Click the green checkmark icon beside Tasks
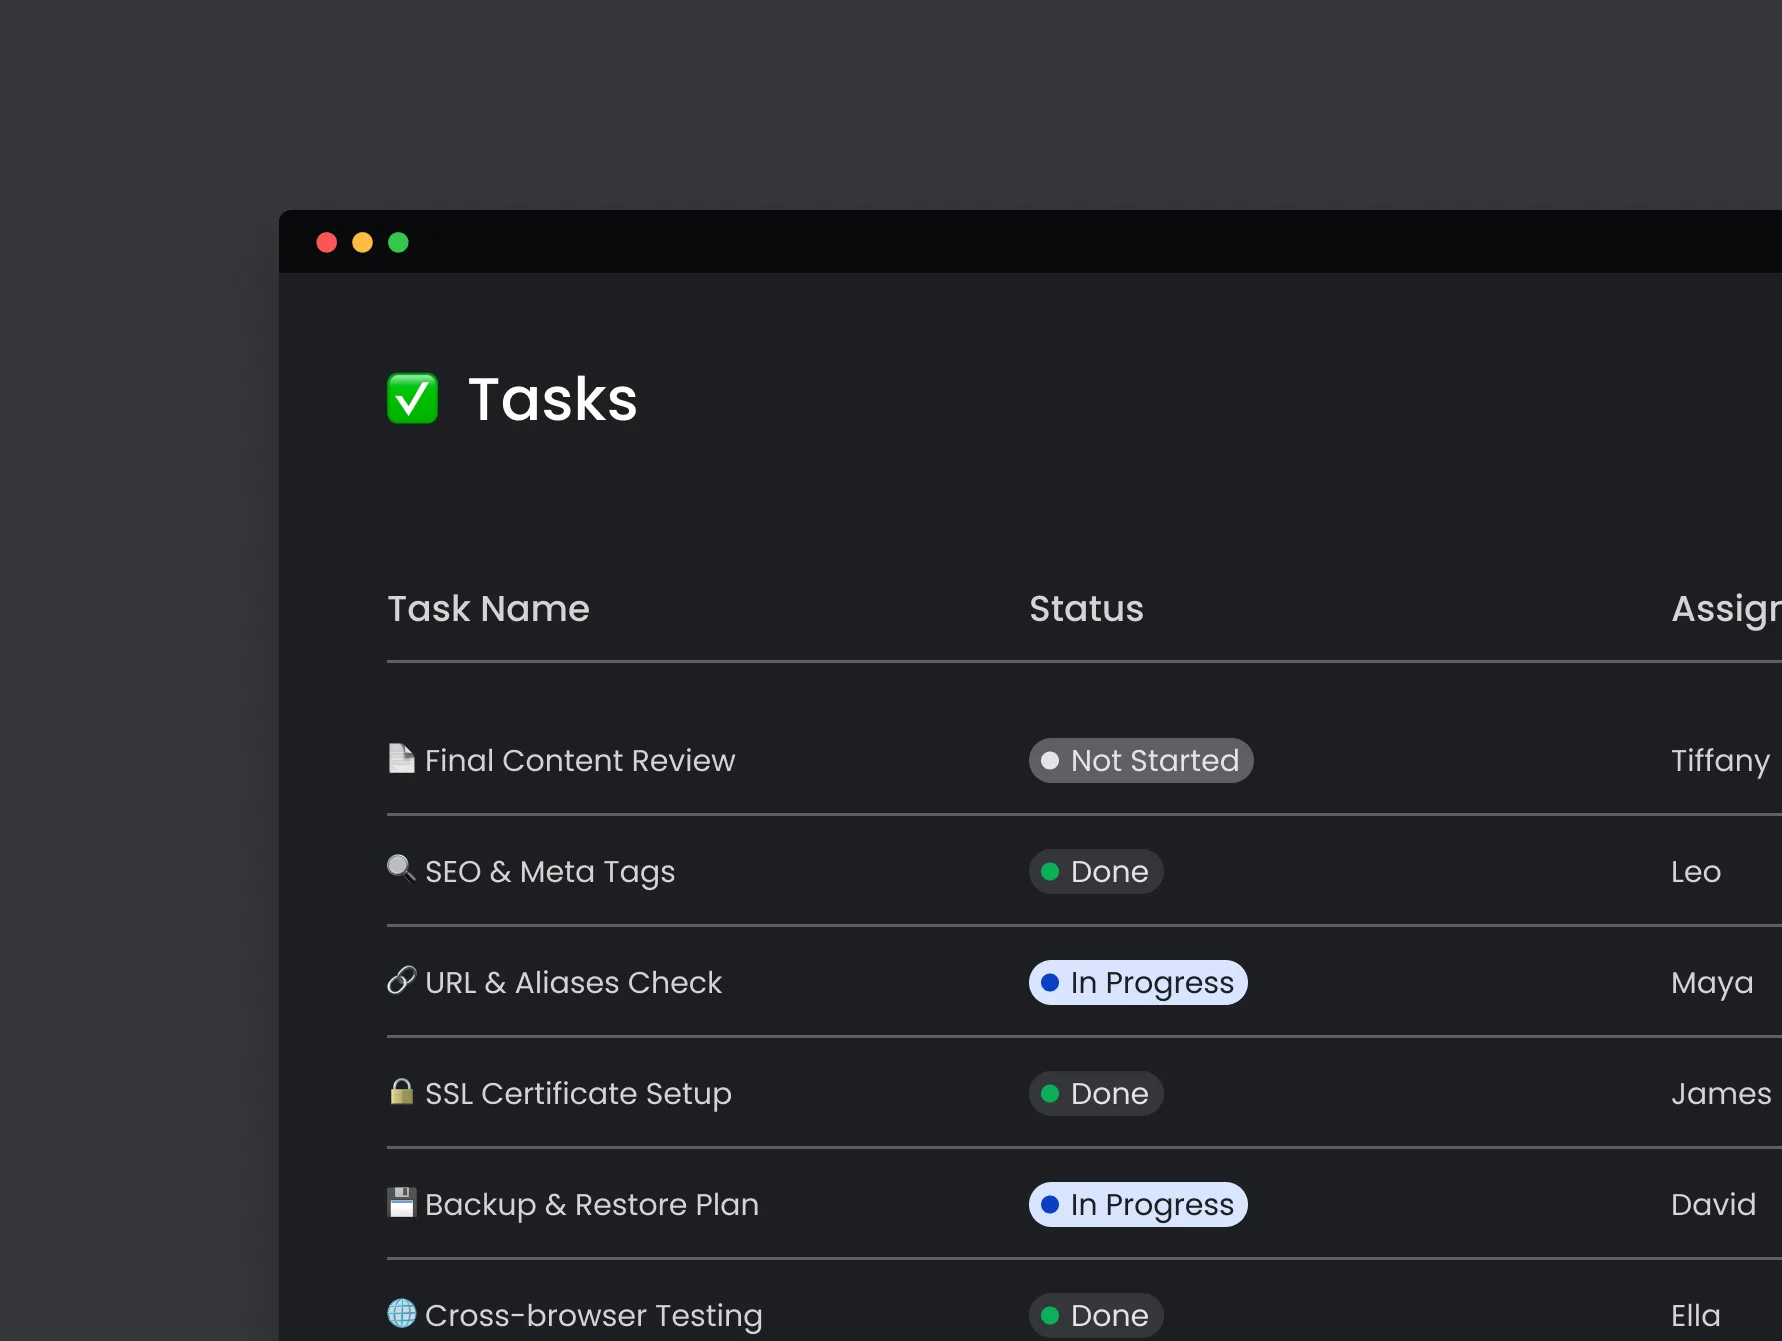The width and height of the screenshot is (1782, 1341). (412, 399)
